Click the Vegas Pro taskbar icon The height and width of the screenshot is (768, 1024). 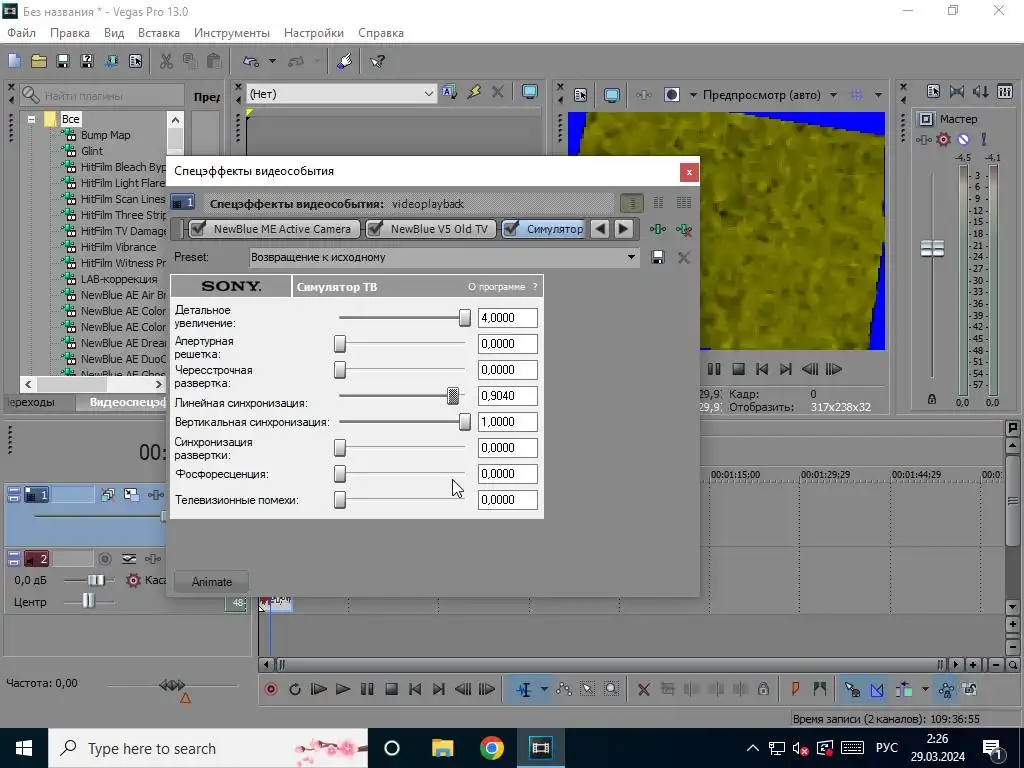(541, 748)
